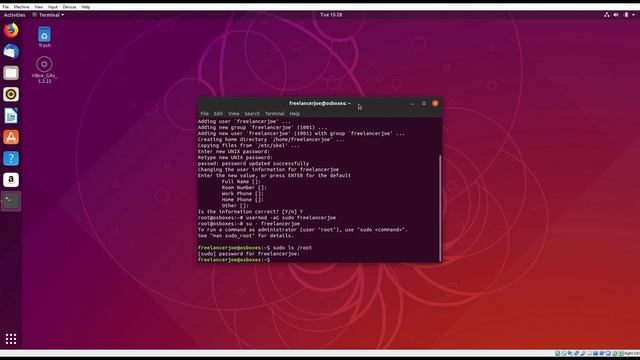Open Ubuntu Software in the dock
This screenshot has width=640, height=360.
tap(11, 137)
